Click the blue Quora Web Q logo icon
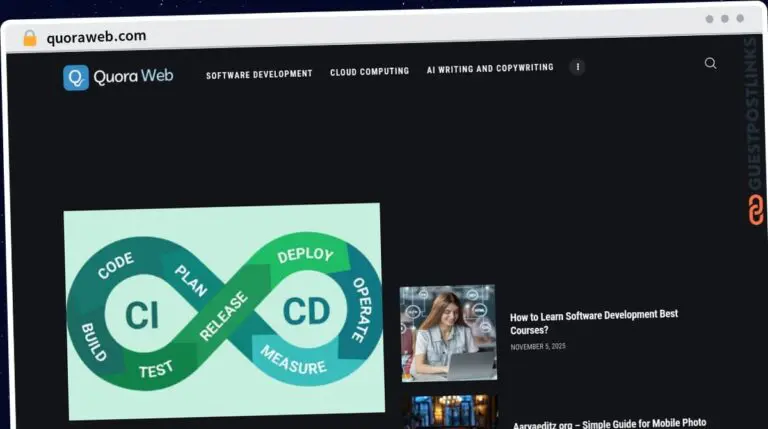 76,77
